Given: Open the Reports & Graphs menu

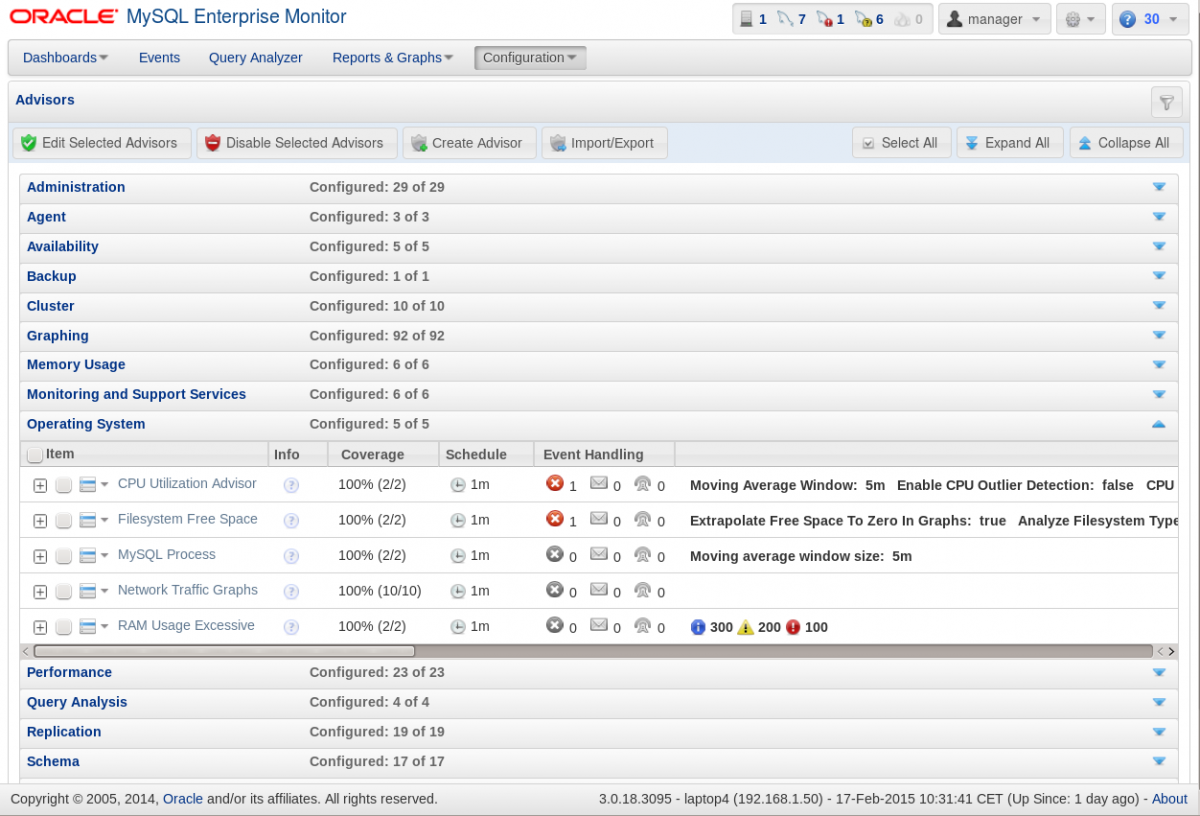Looking at the screenshot, I should click(393, 58).
